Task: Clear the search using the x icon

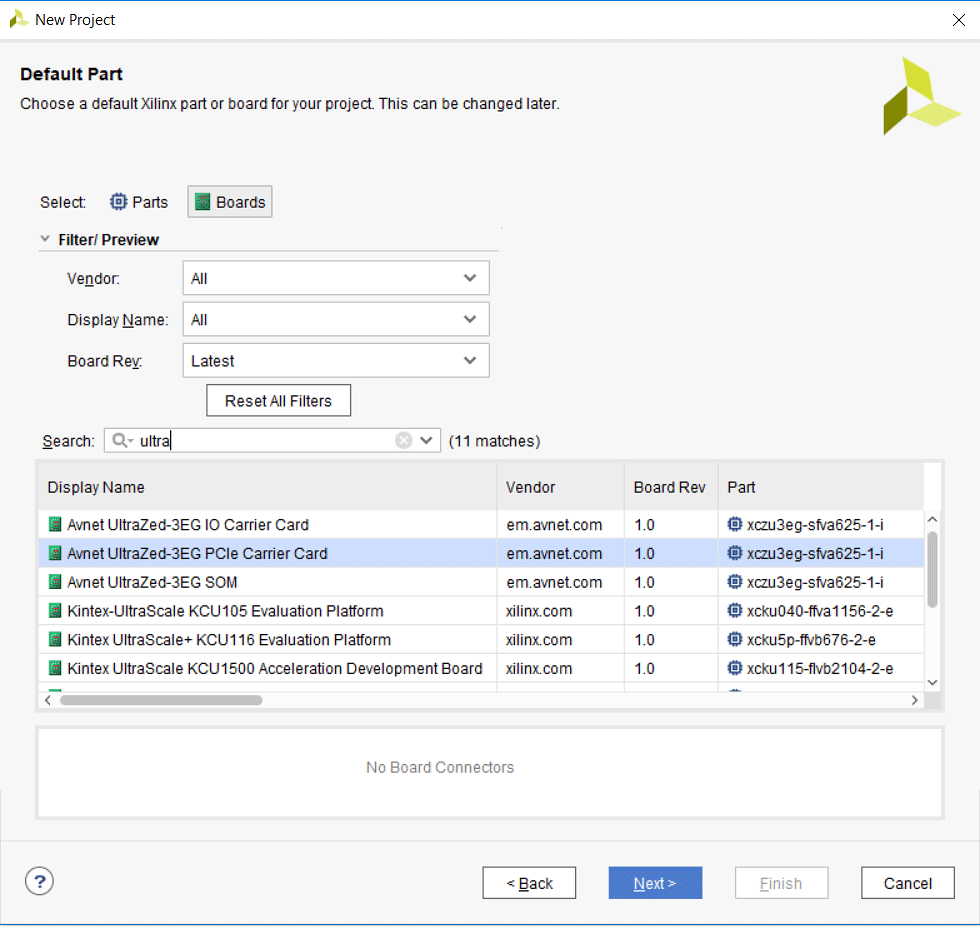Action: point(404,440)
